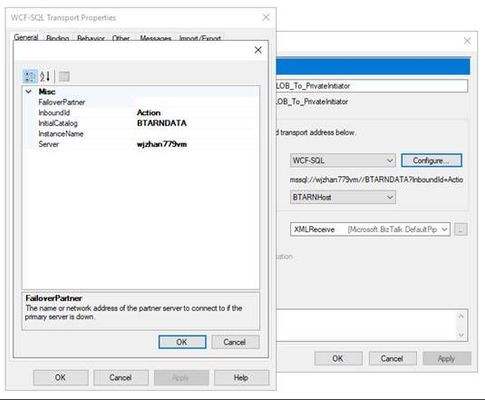Click the LOB_To_PrivateInitiator name field
Viewport: 485px width, 400px height.
[372, 86]
